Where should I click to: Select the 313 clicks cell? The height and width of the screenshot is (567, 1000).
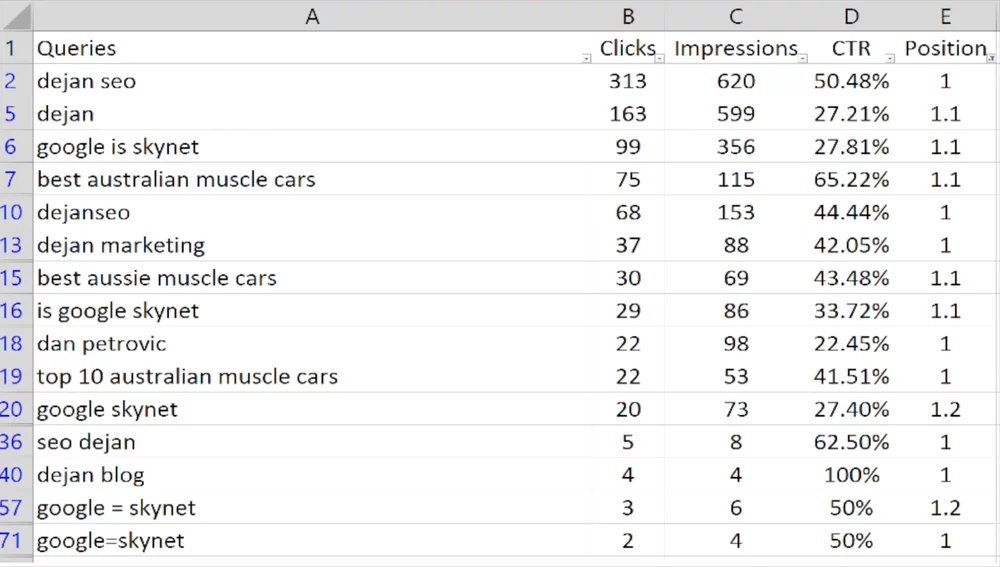(x=628, y=81)
